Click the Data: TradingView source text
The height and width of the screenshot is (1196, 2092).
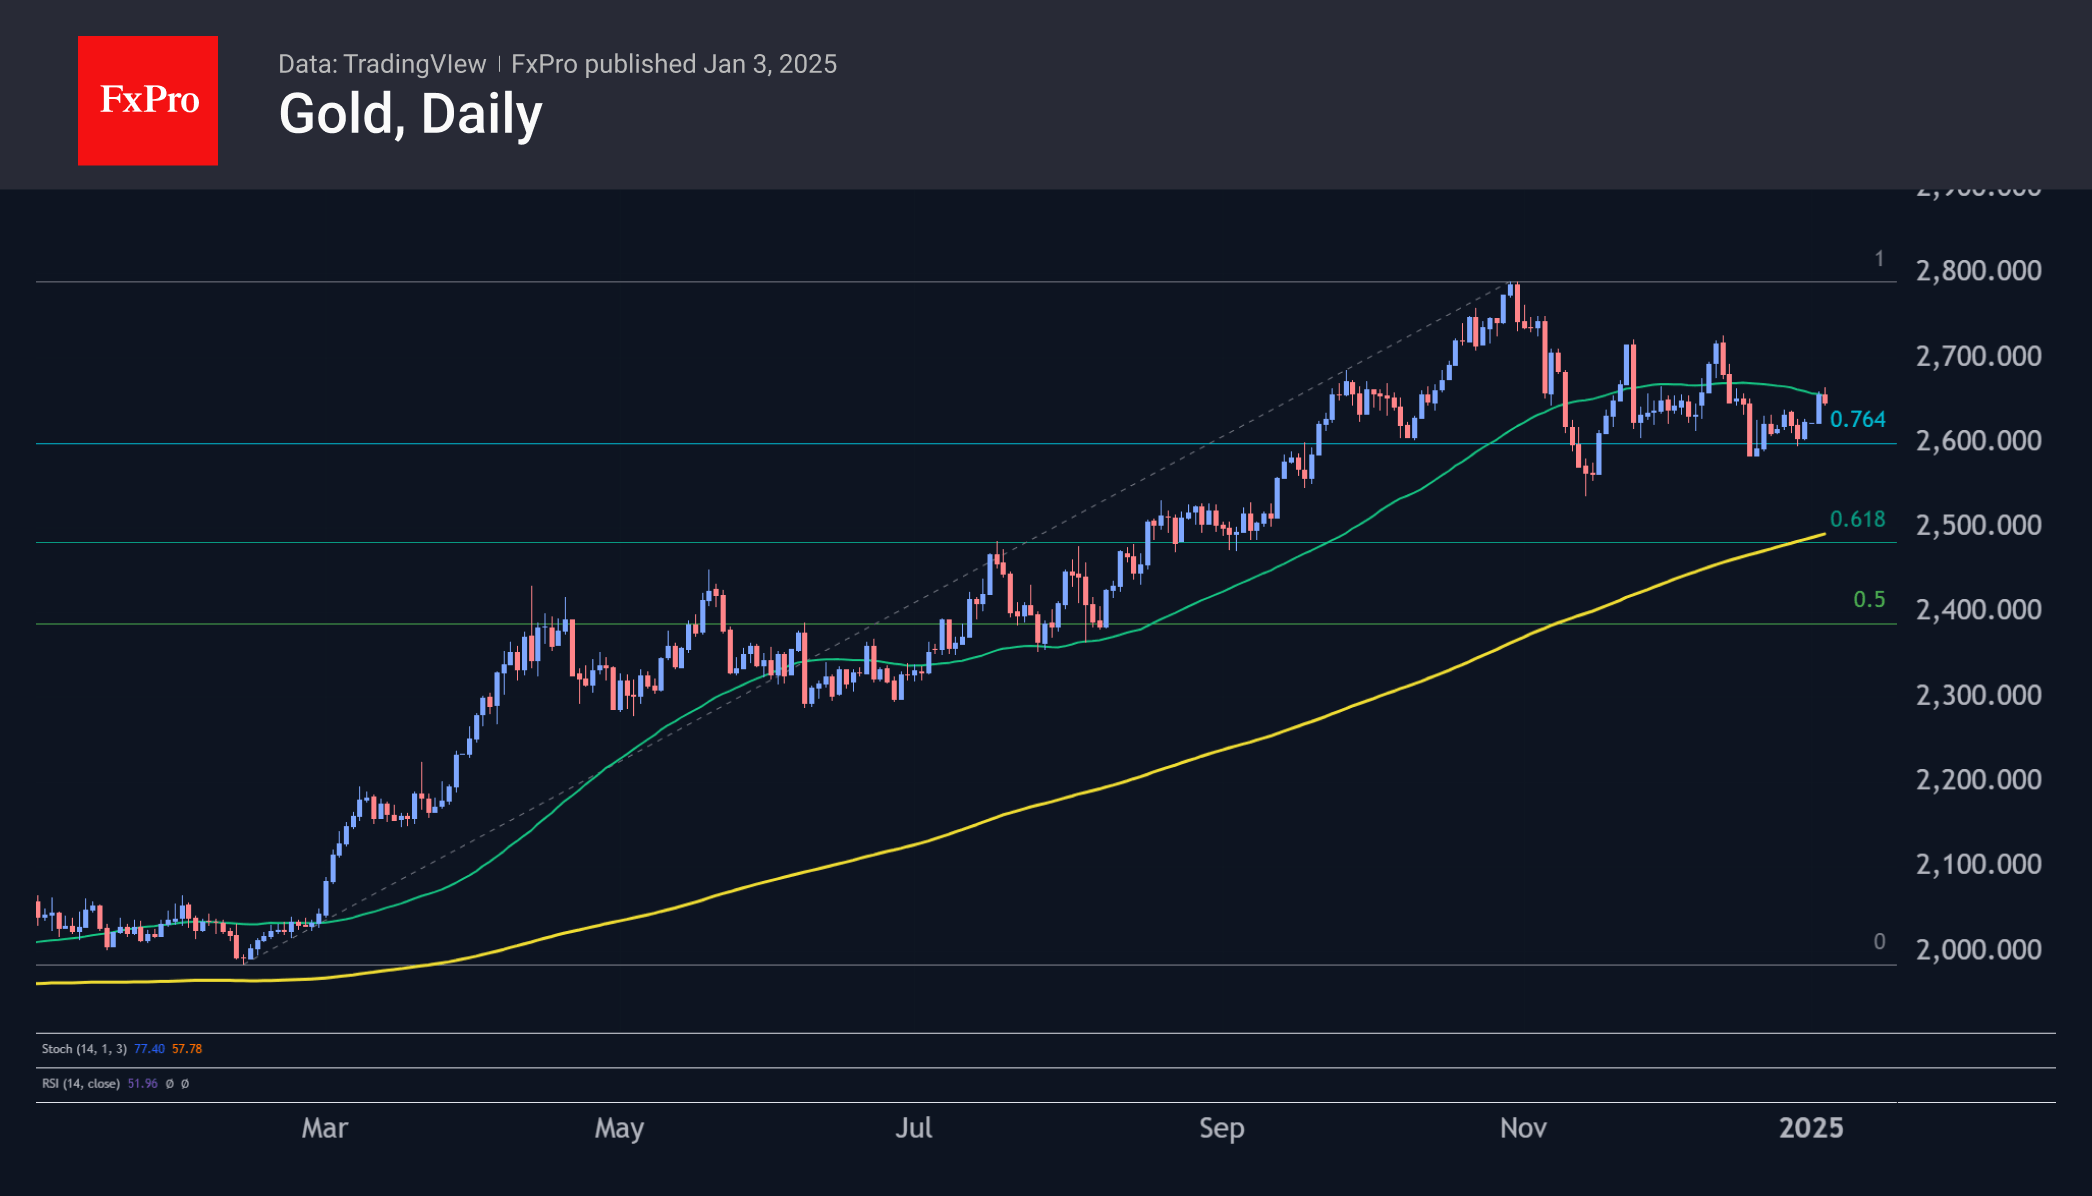click(x=381, y=64)
